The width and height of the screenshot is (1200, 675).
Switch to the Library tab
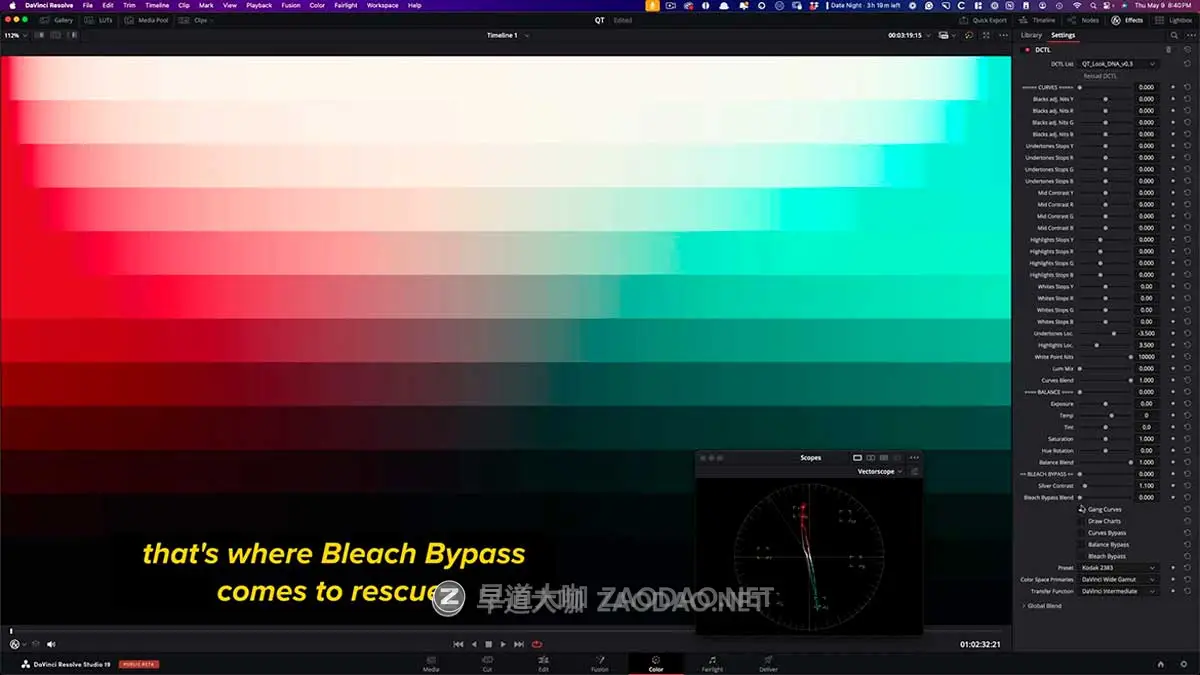pyautogui.click(x=1032, y=34)
